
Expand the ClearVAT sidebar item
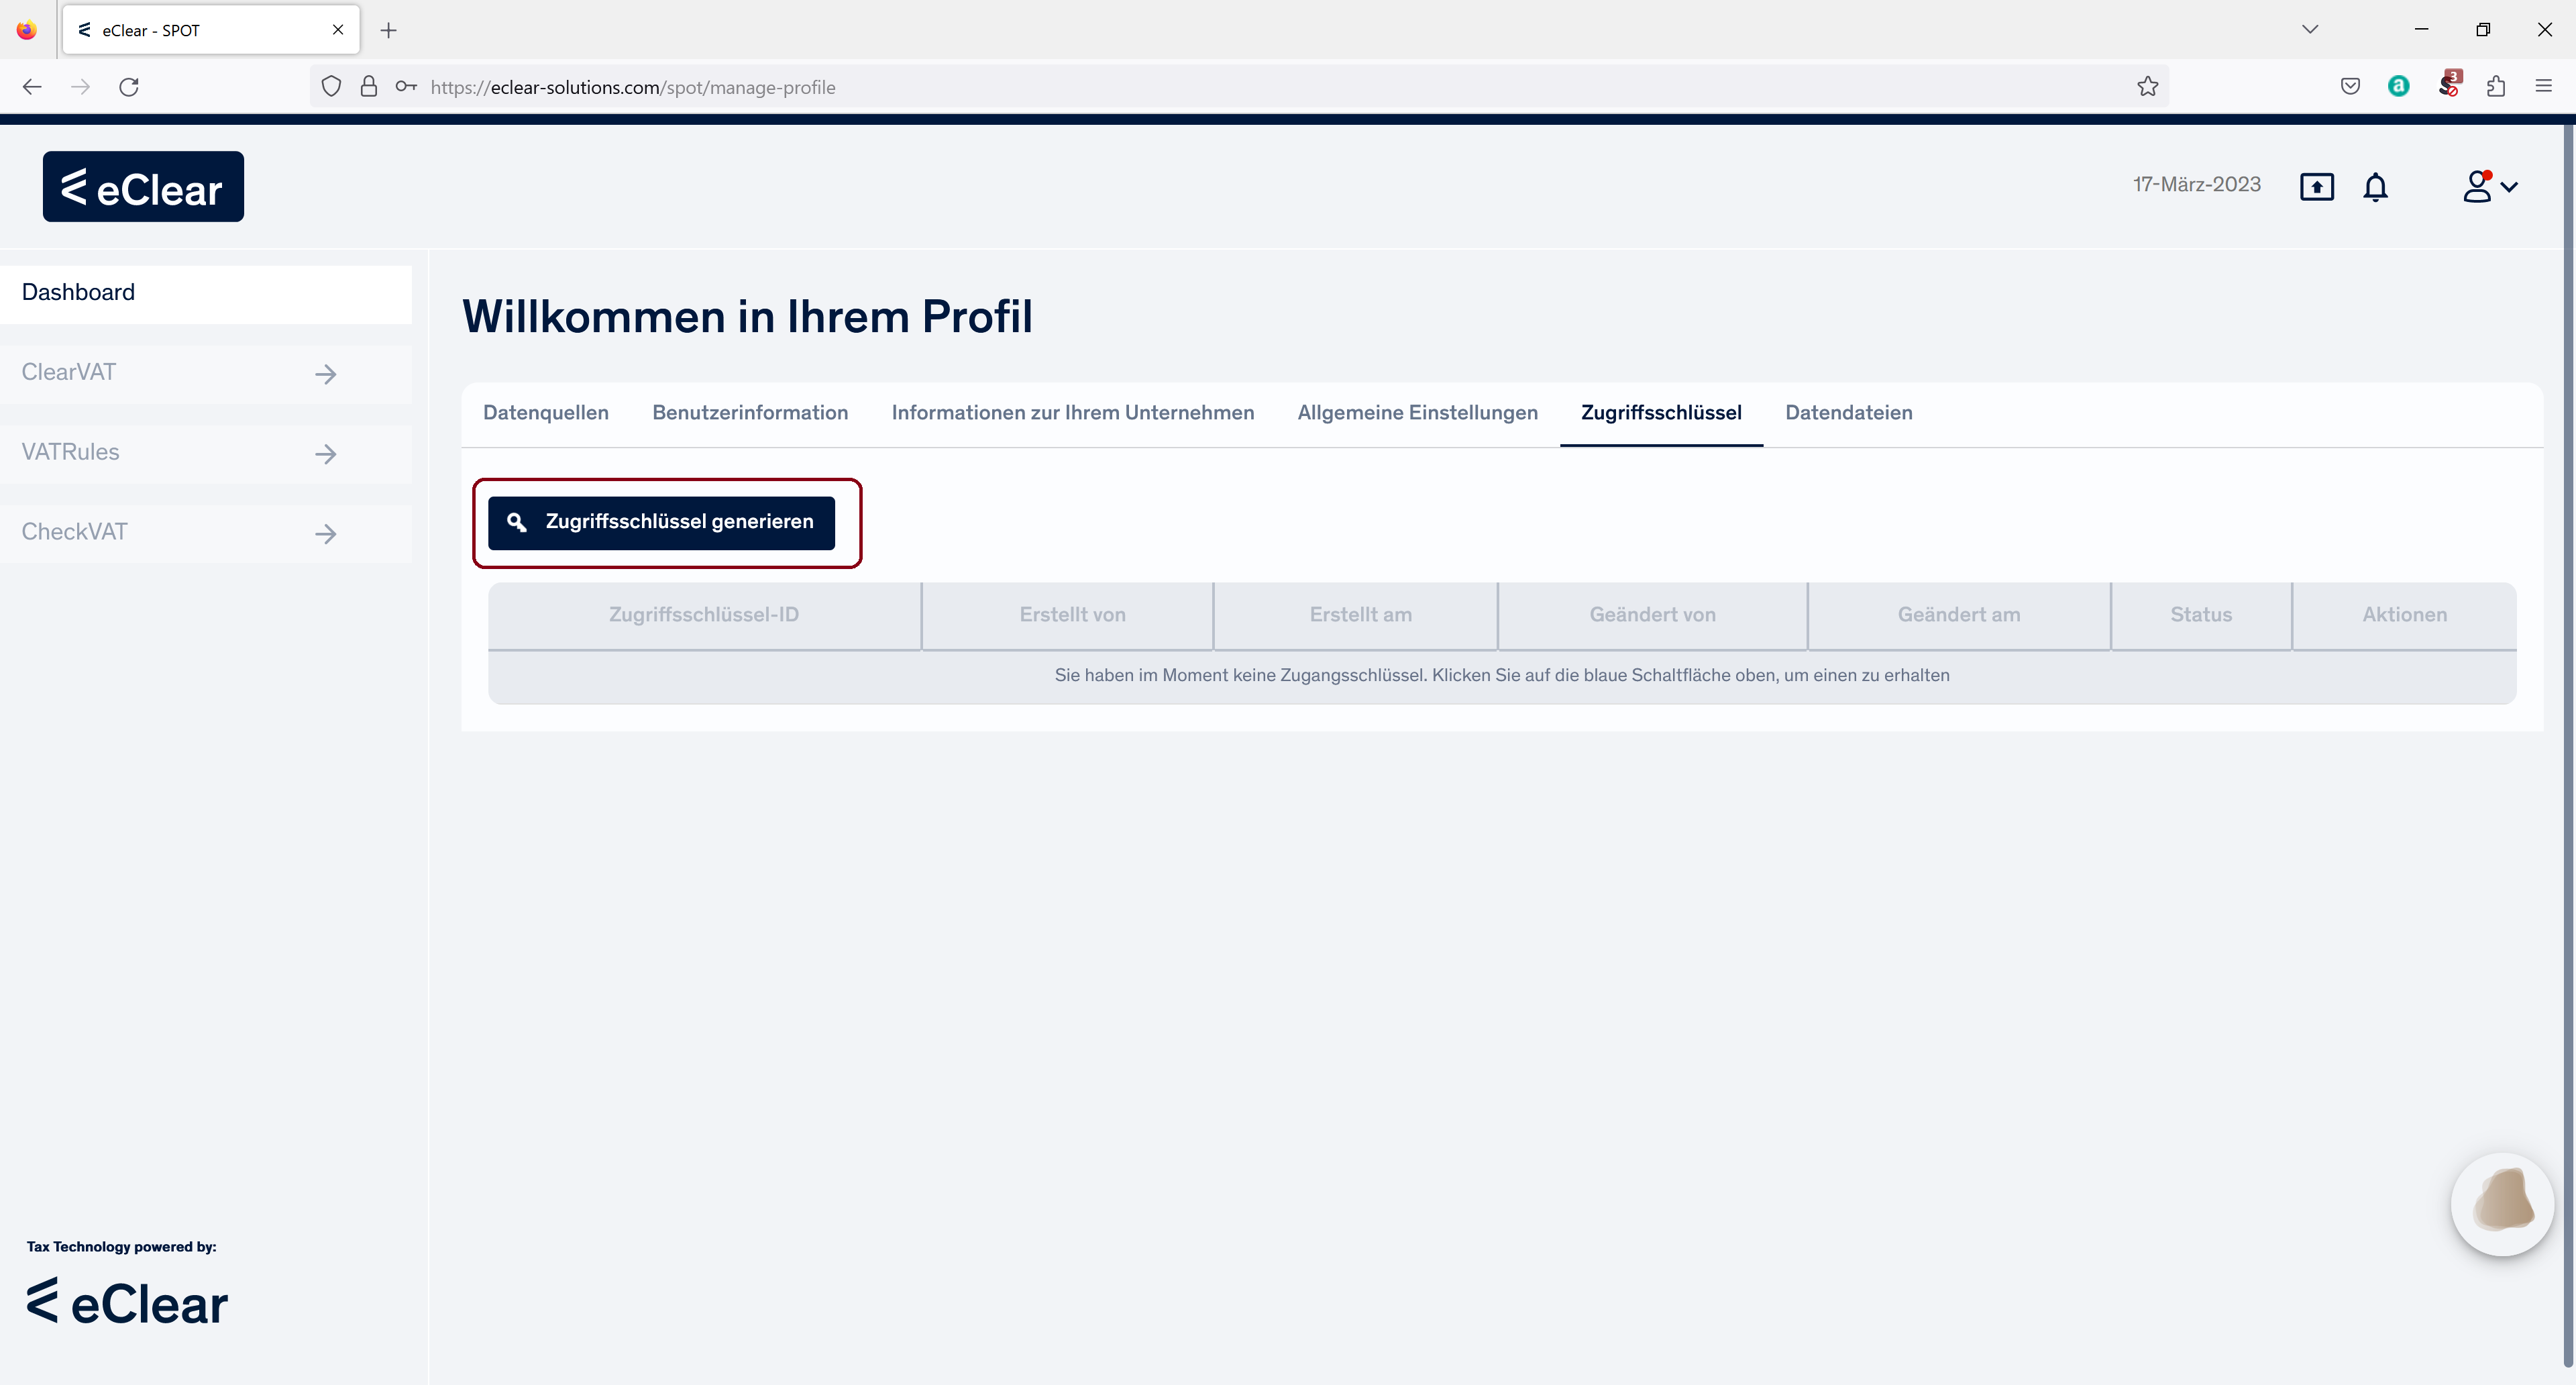pyautogui.click(x=325, y=374)
